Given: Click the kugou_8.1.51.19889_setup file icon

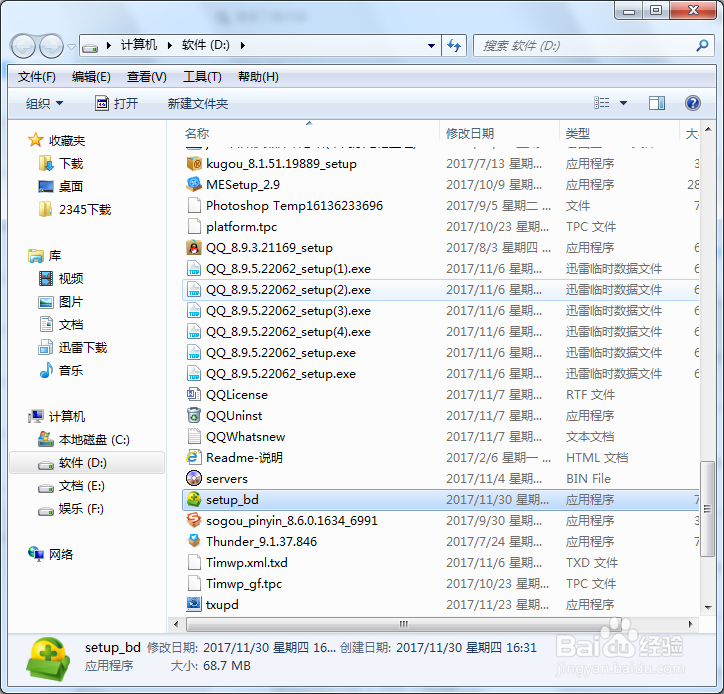Looking at the screenshot, I should (x=194, y=163).
